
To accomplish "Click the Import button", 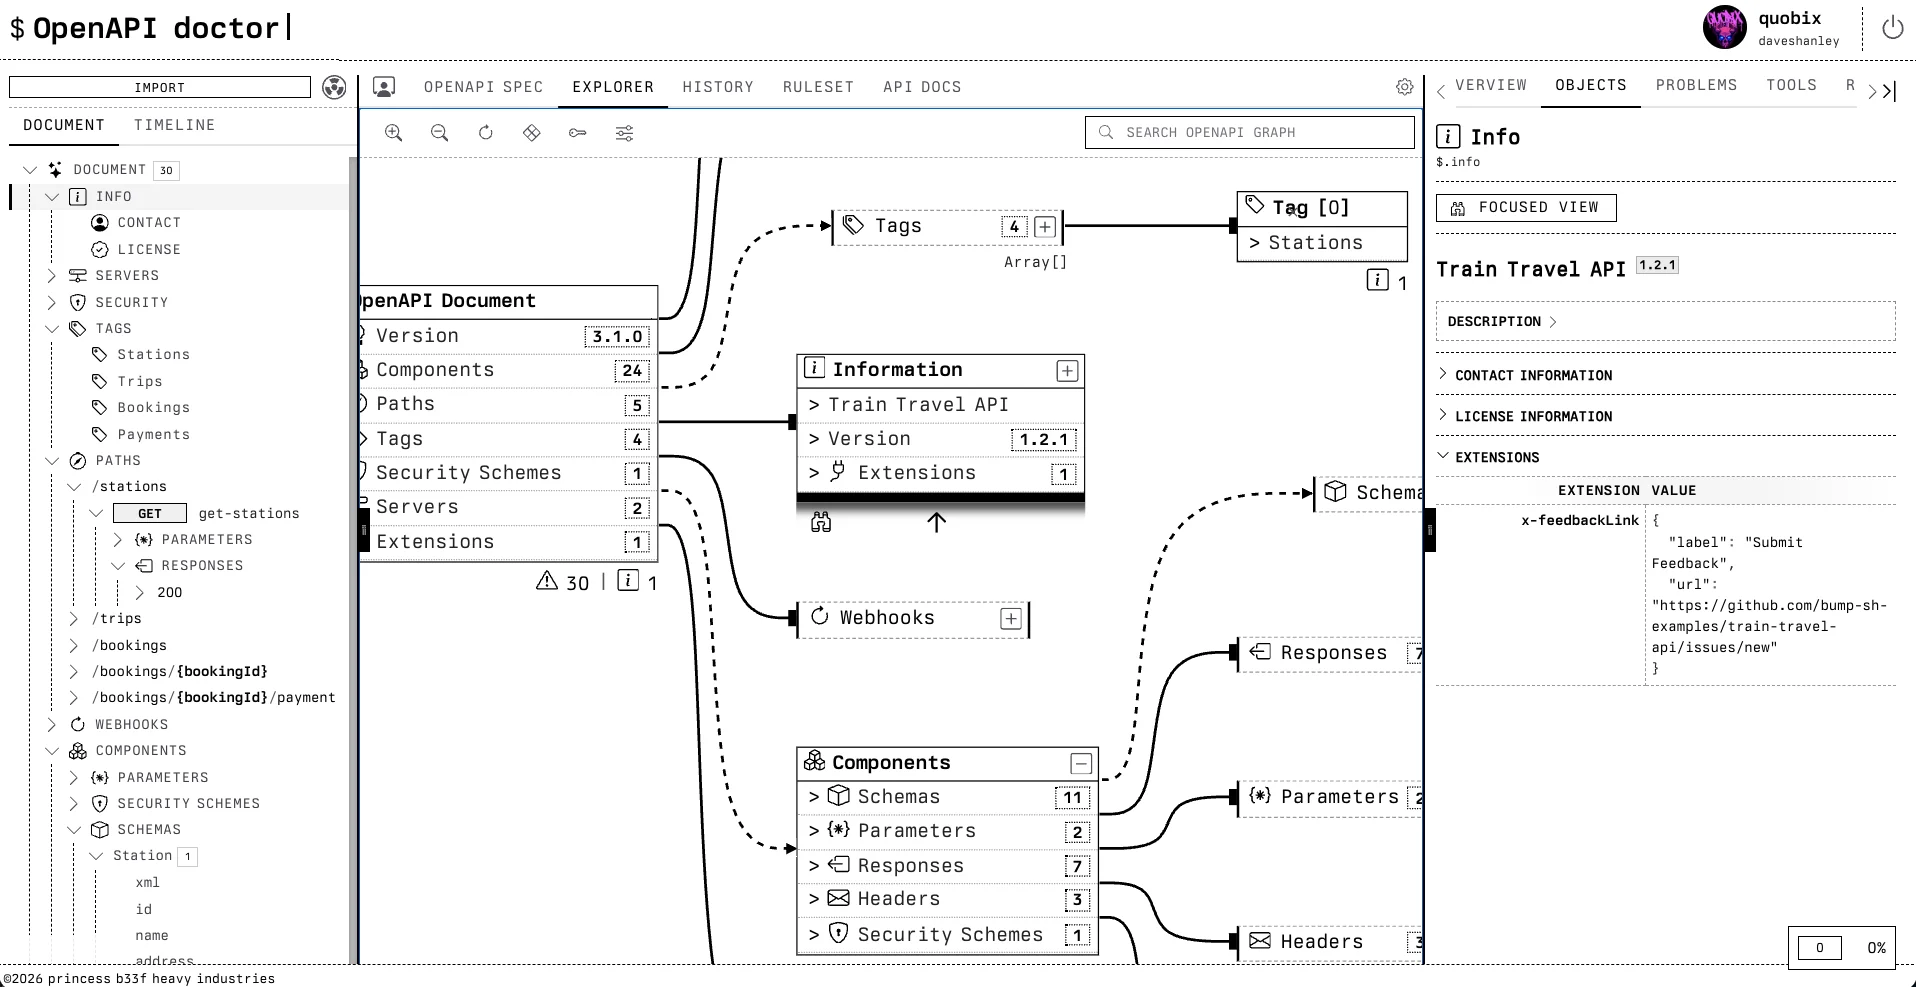I will [160, 88].
